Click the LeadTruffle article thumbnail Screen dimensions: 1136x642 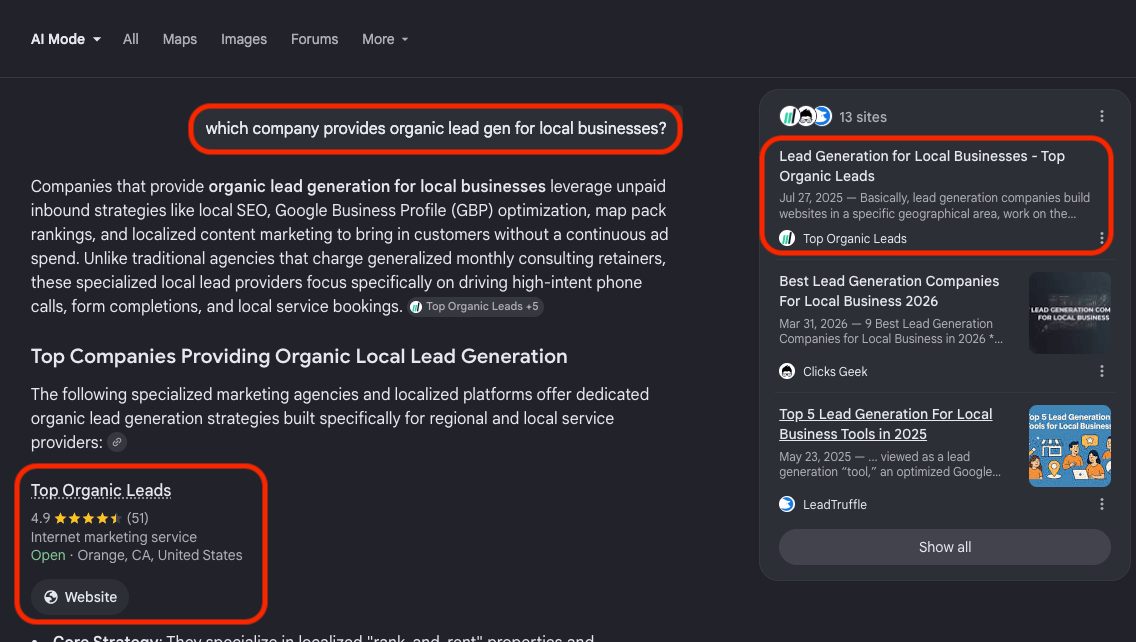pyautogui.click(x=1069, y=446)
